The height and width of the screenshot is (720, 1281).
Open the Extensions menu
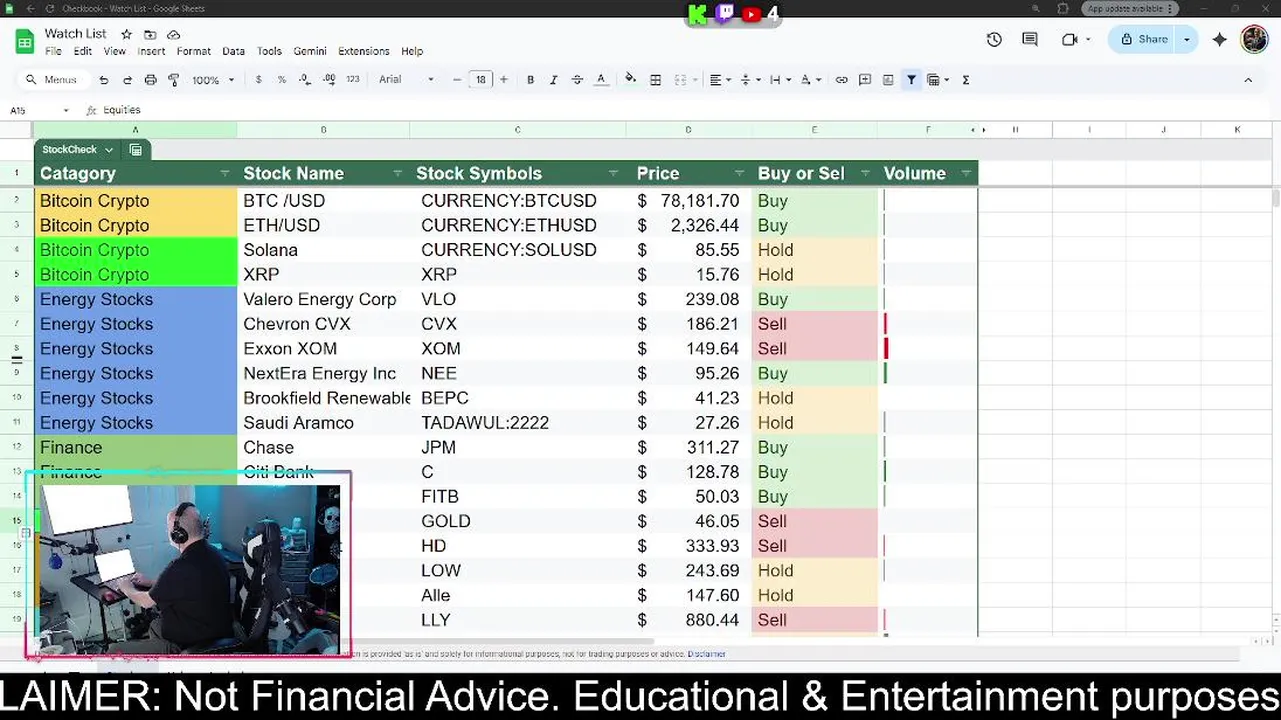[x=363, y=51]
